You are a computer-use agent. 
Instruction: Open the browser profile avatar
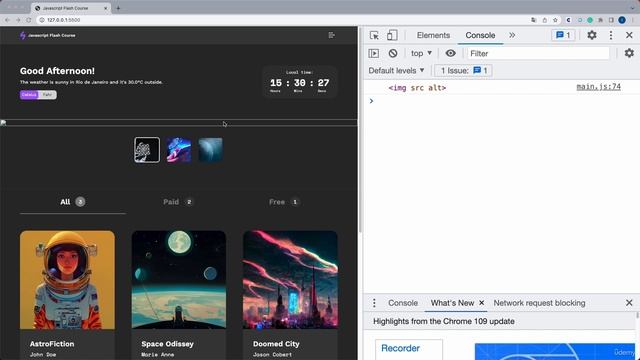tap(622, 20)
